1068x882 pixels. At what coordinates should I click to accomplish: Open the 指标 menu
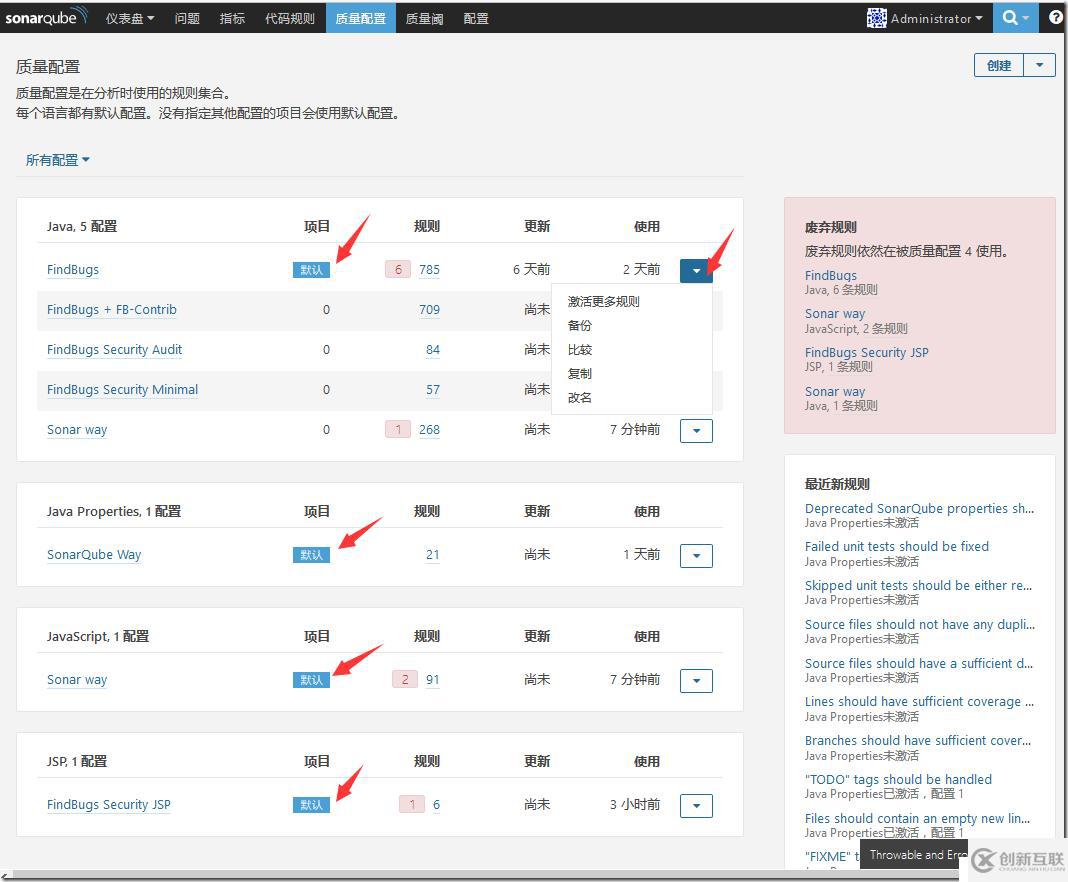pos(232,18)
